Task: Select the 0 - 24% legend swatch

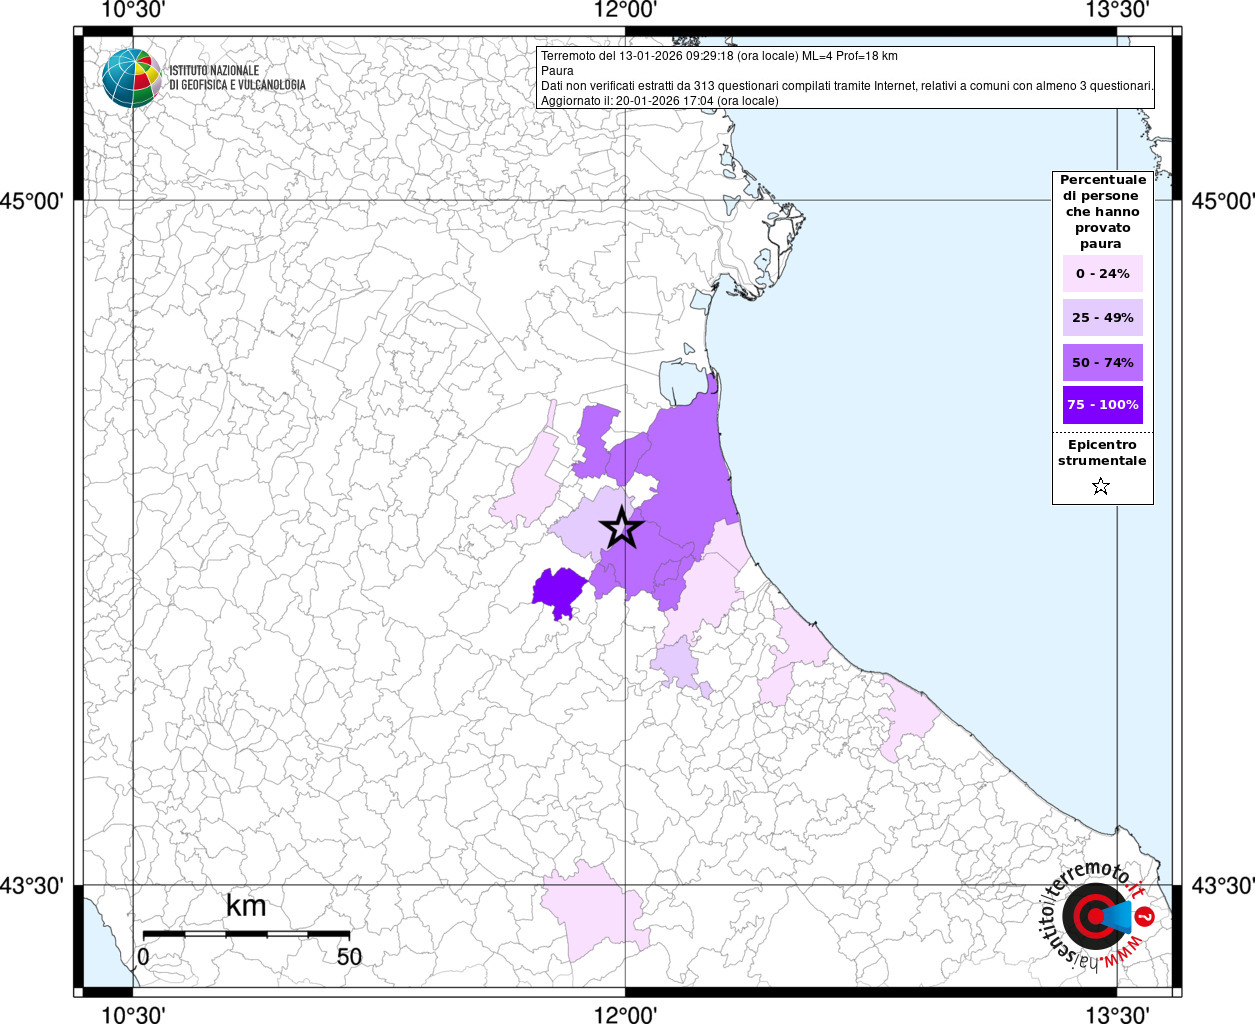Action: point(1103,274)
